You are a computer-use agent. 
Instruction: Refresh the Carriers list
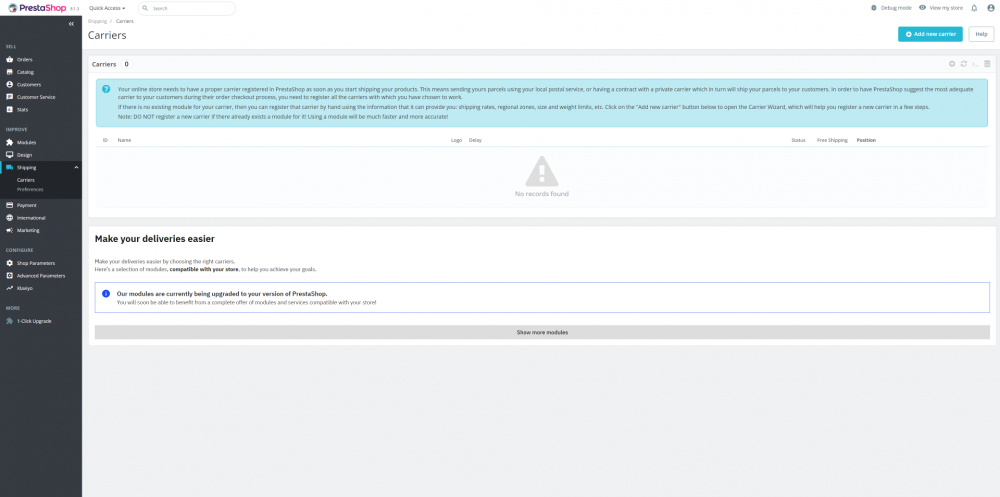tap(964, 64)
